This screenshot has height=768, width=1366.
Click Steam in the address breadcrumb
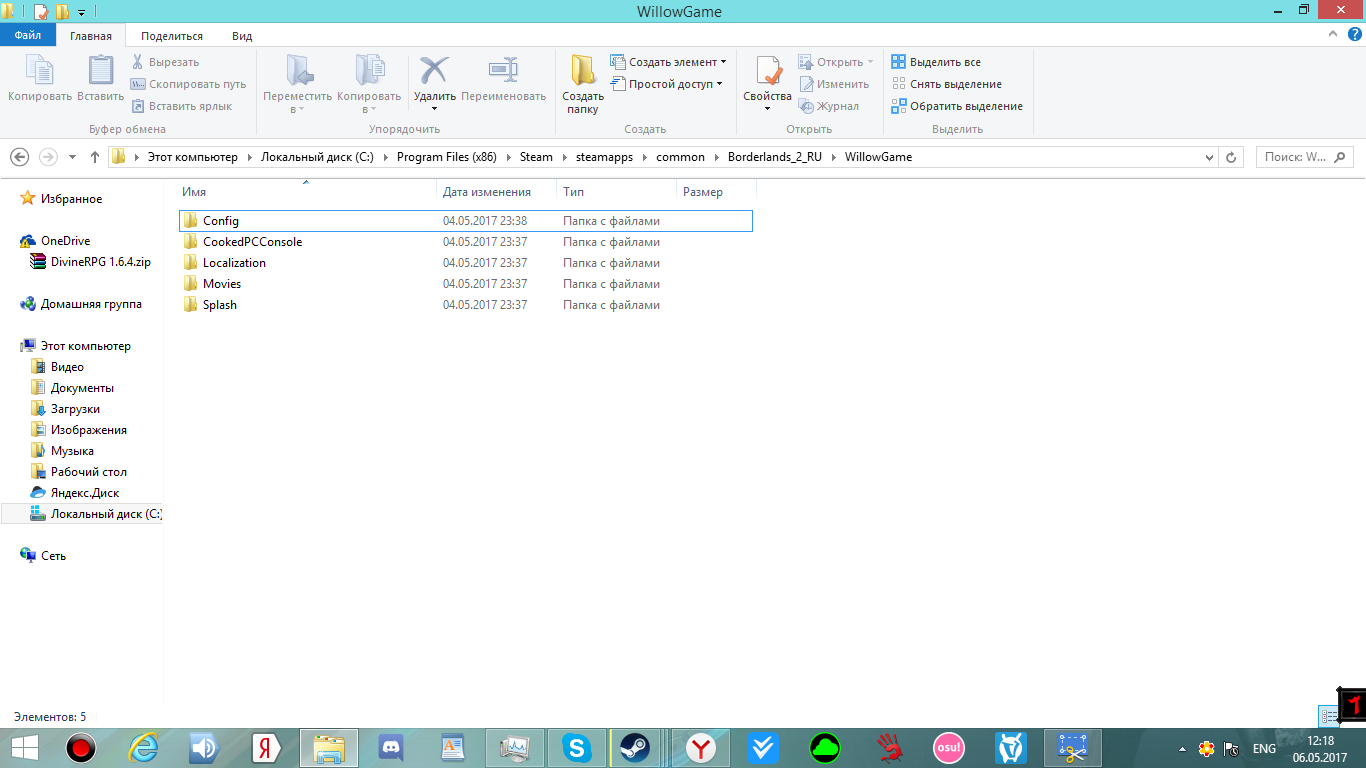click(x=536, y=157)
